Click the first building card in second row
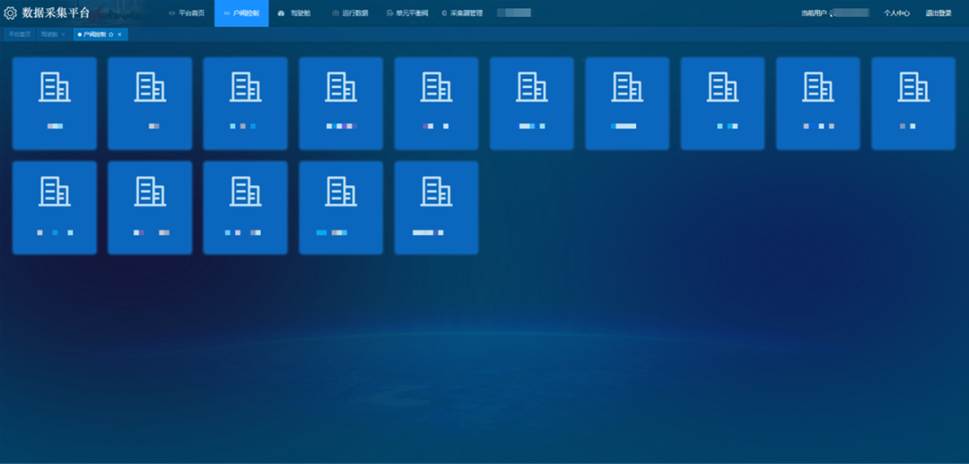The width and height of the screenshot is (969, 464). point(54,207)
